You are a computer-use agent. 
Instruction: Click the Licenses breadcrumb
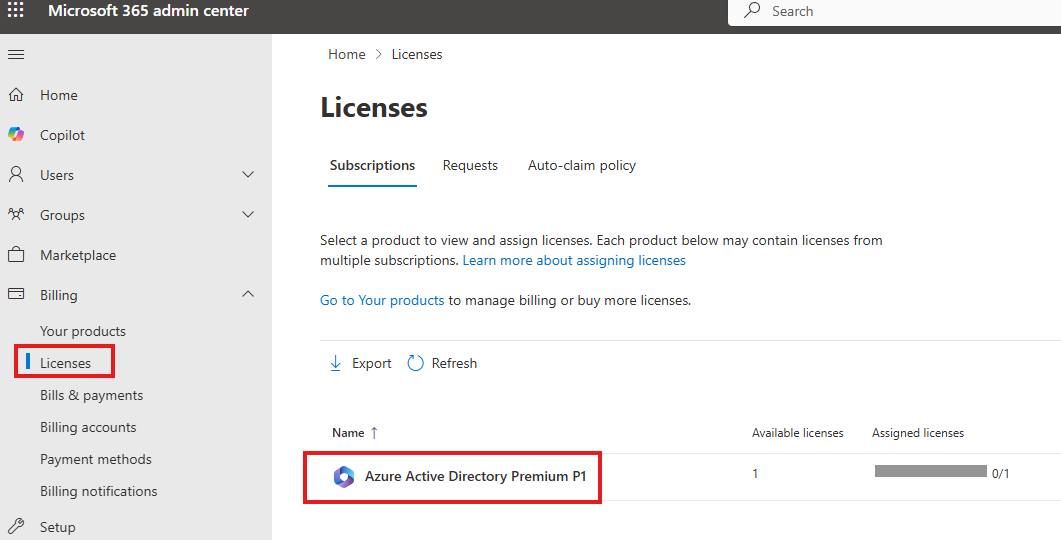(x=417, y=54)
